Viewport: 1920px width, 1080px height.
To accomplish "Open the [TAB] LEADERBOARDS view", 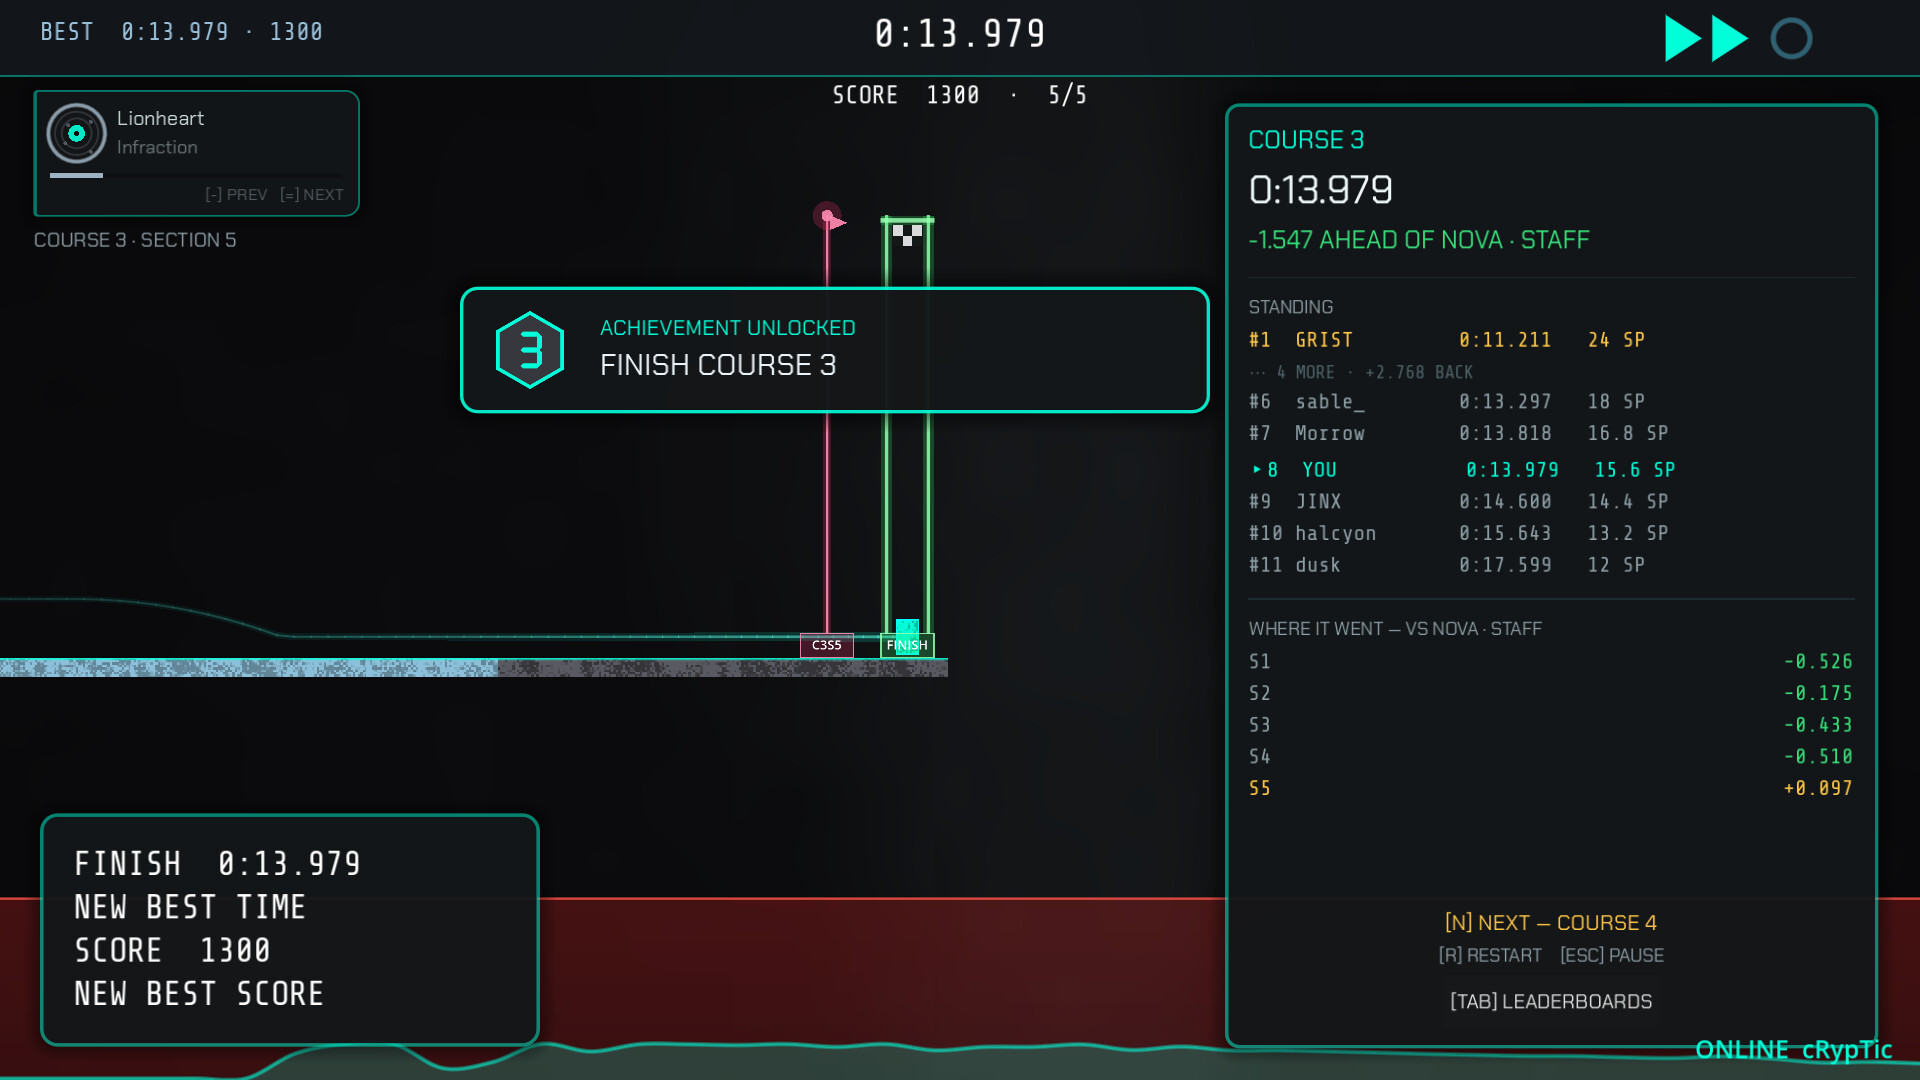I will click(x=1551, y=1001).
